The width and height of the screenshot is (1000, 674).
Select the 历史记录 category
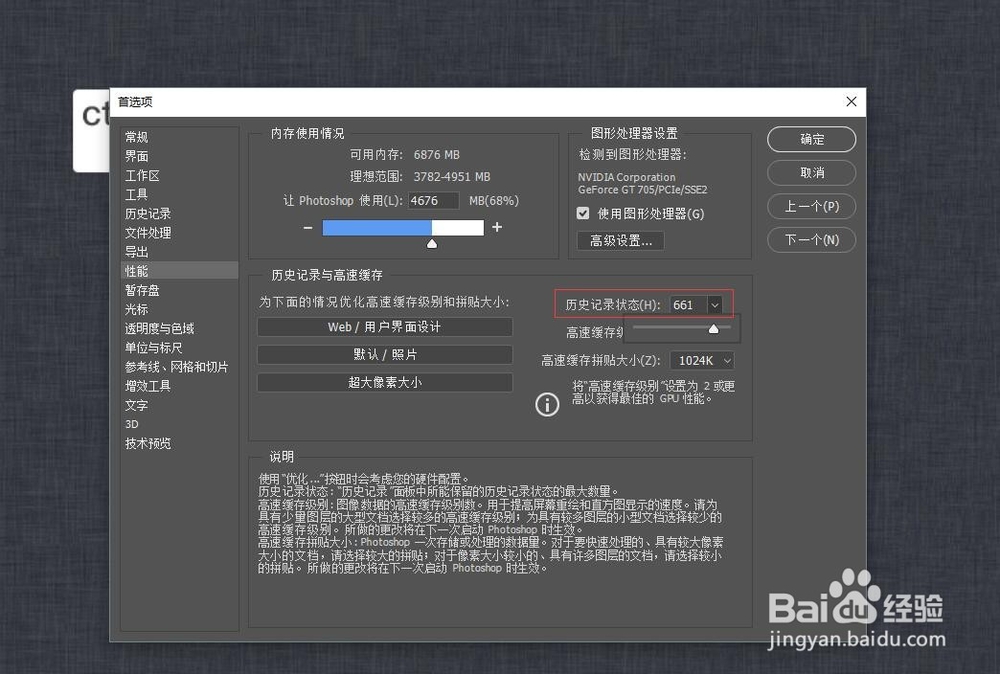coord(148,214)
